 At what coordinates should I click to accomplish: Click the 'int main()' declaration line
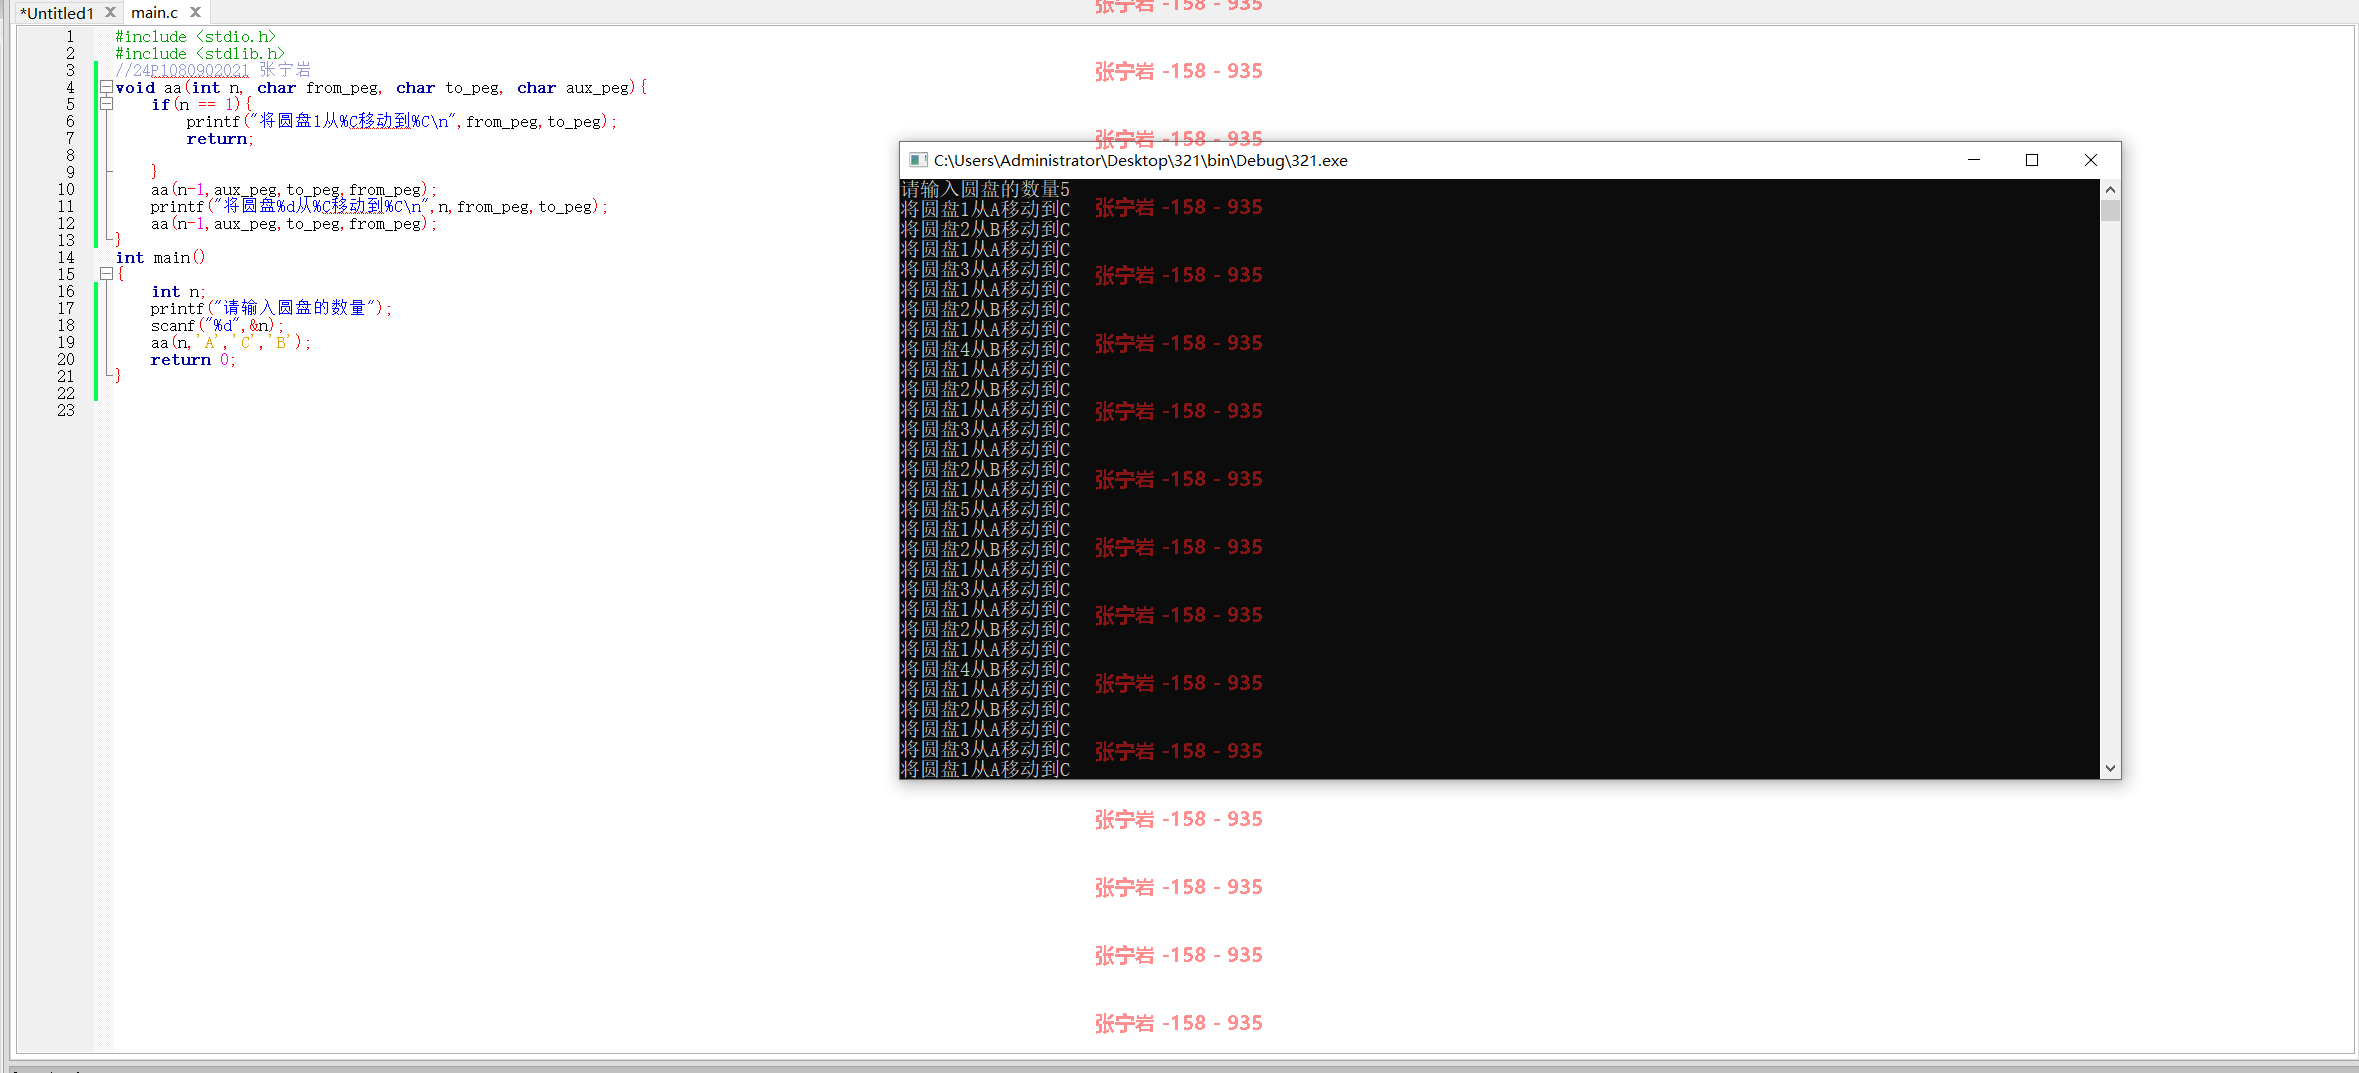pyautogui.click(x=160, y=258)
